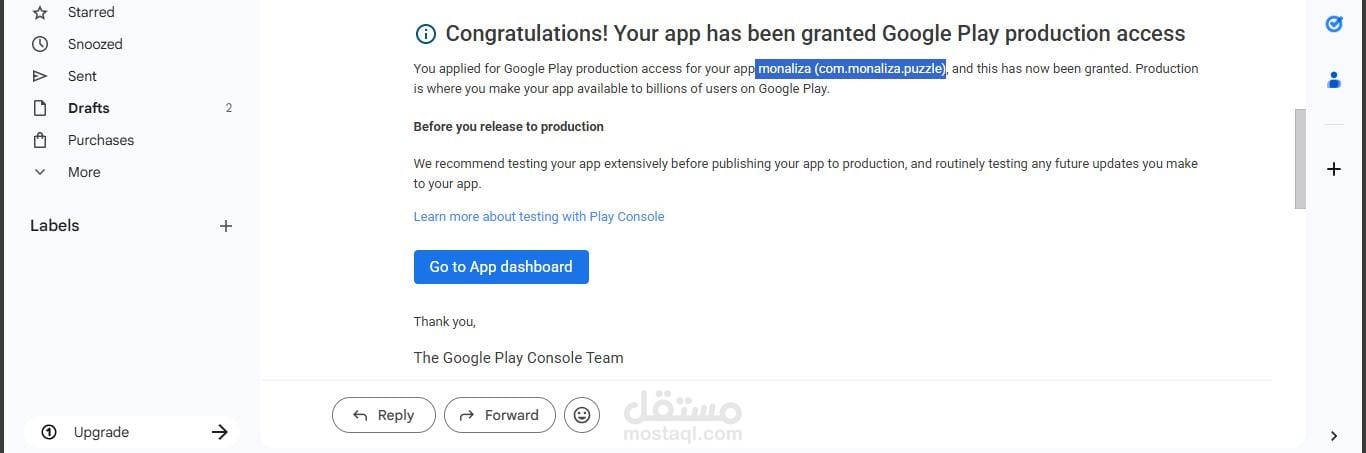Open the Tasks icon in the side panel
Viewport: 1366px width, 453px height.
[1333, 23]
